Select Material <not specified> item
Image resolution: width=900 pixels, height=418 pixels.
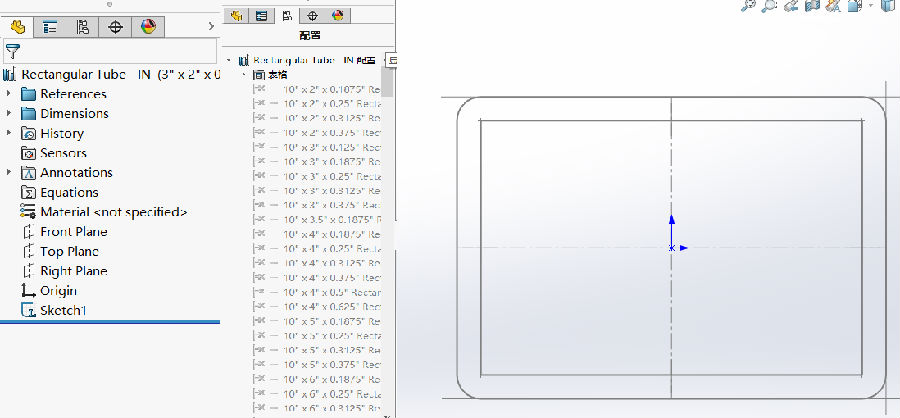coord(104,212)
